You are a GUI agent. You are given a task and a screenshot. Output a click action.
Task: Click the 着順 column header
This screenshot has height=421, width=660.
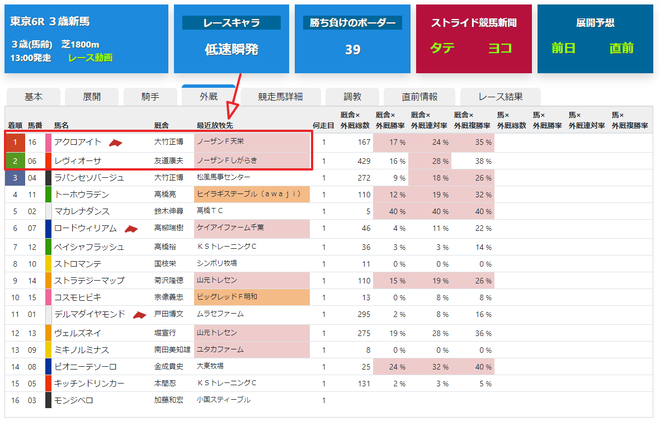tap(15, 125)
